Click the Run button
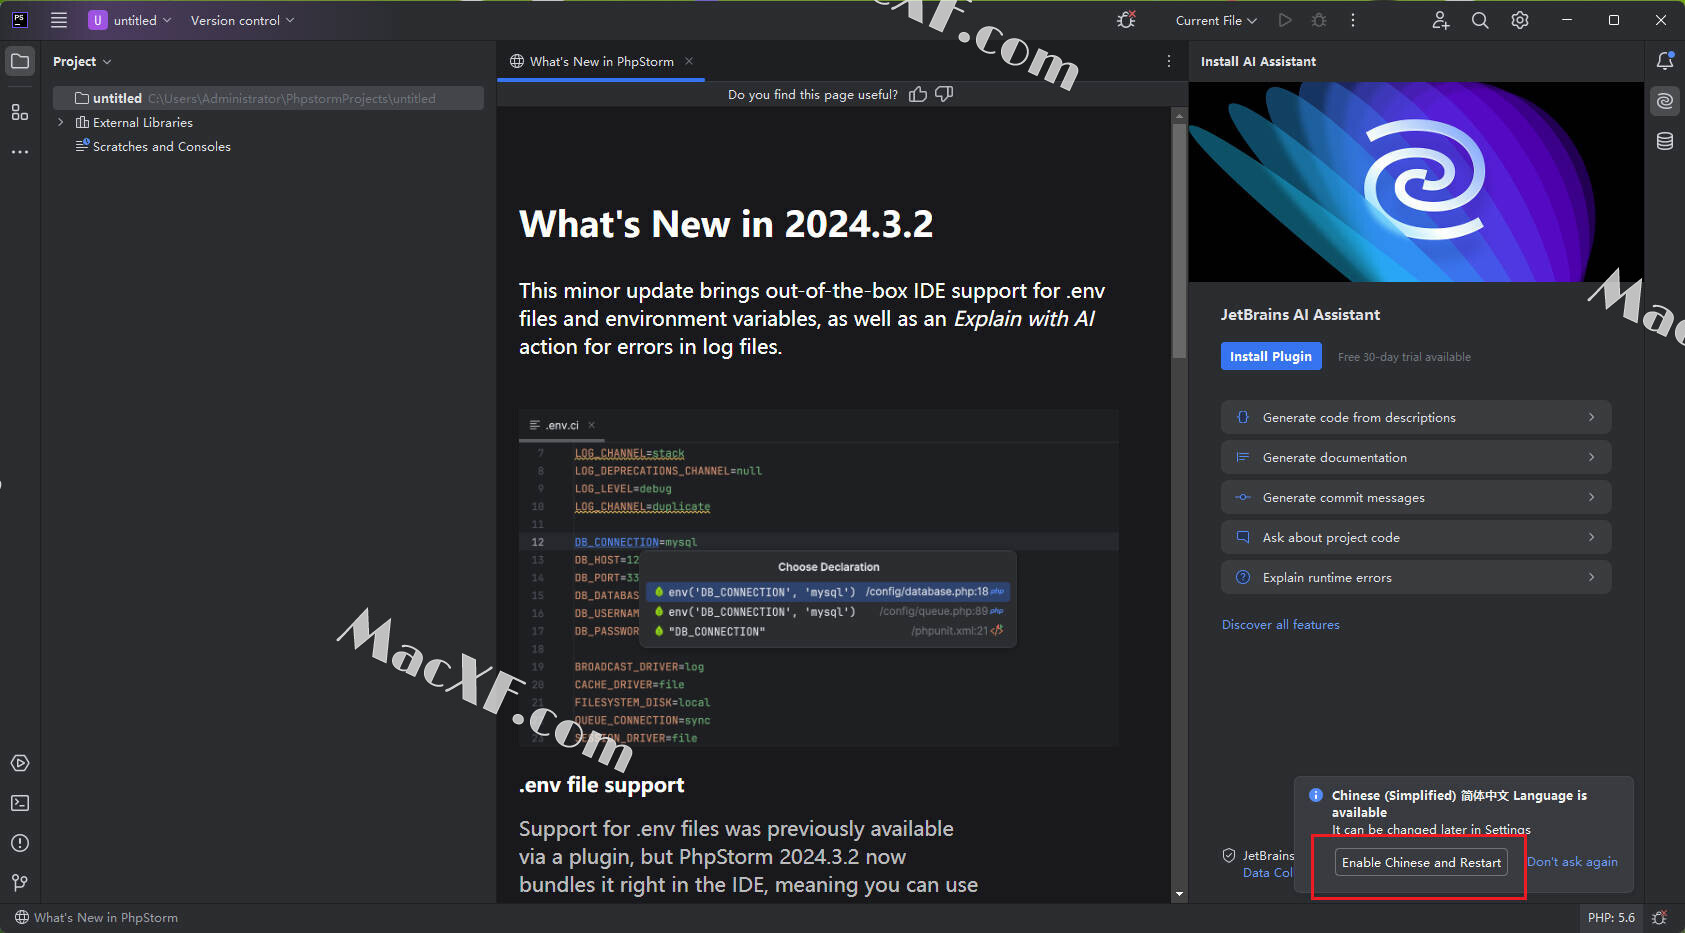The image size is (1685, 933). tap(1285, 20)
